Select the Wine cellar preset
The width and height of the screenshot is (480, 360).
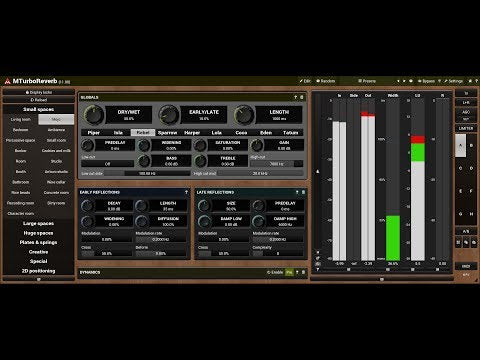[56, 182]
